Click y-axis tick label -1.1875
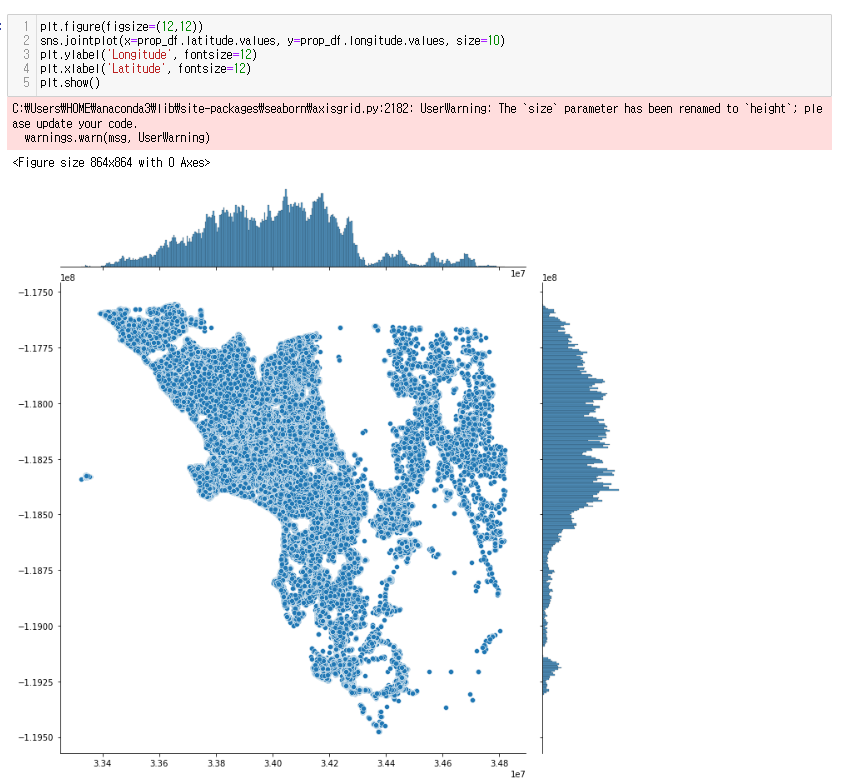The height and width of the screenshot is (782, 843). point(36,570)
